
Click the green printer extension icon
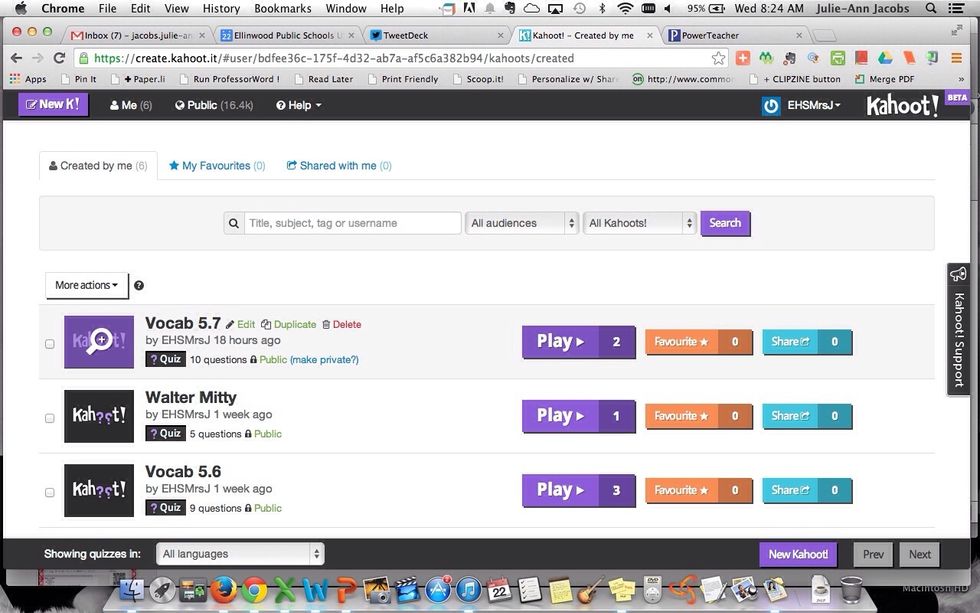838,58
